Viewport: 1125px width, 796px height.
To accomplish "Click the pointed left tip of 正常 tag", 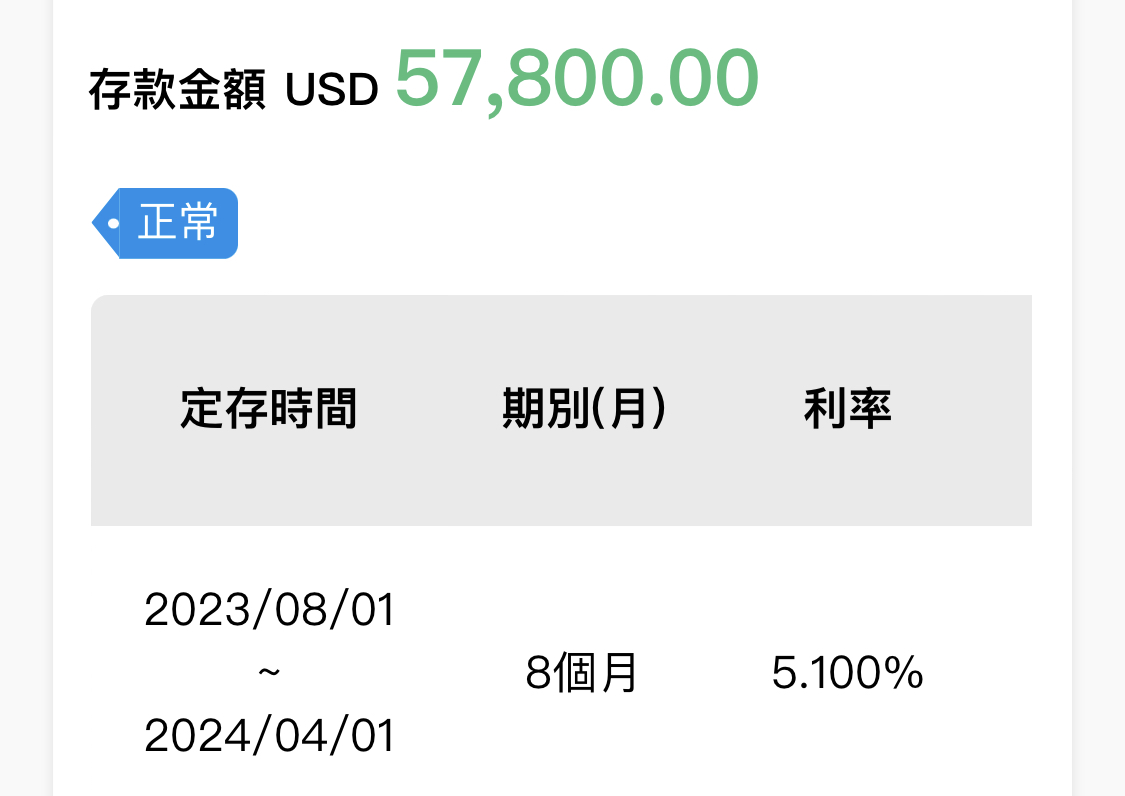I will pyautogui.click(x=96, y=223).
